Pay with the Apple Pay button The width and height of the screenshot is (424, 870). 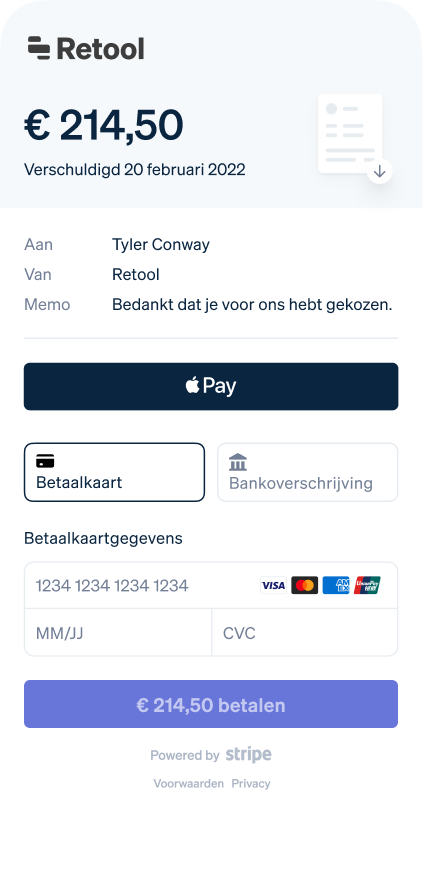pos(211,387)
